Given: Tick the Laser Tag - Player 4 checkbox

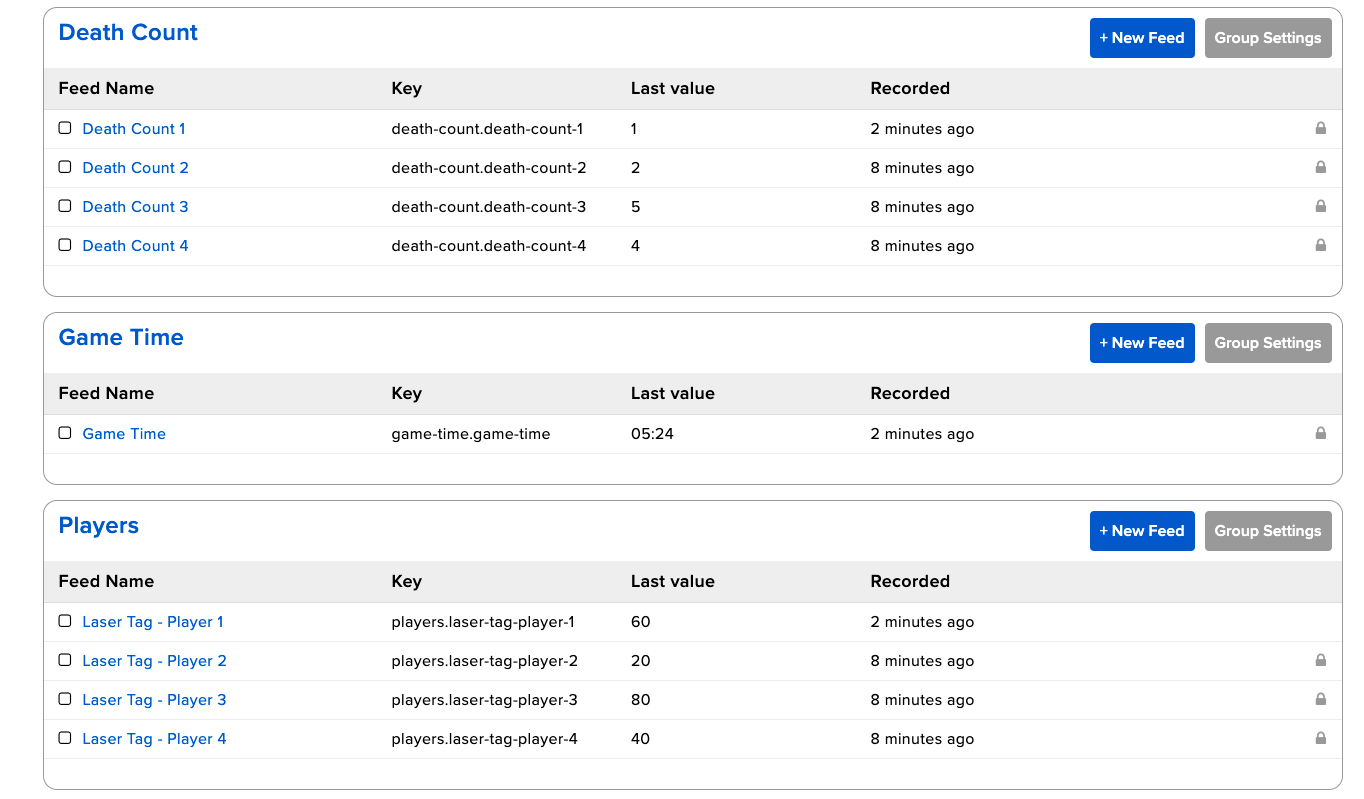Looking at the screenshot, I should (65, 738).
